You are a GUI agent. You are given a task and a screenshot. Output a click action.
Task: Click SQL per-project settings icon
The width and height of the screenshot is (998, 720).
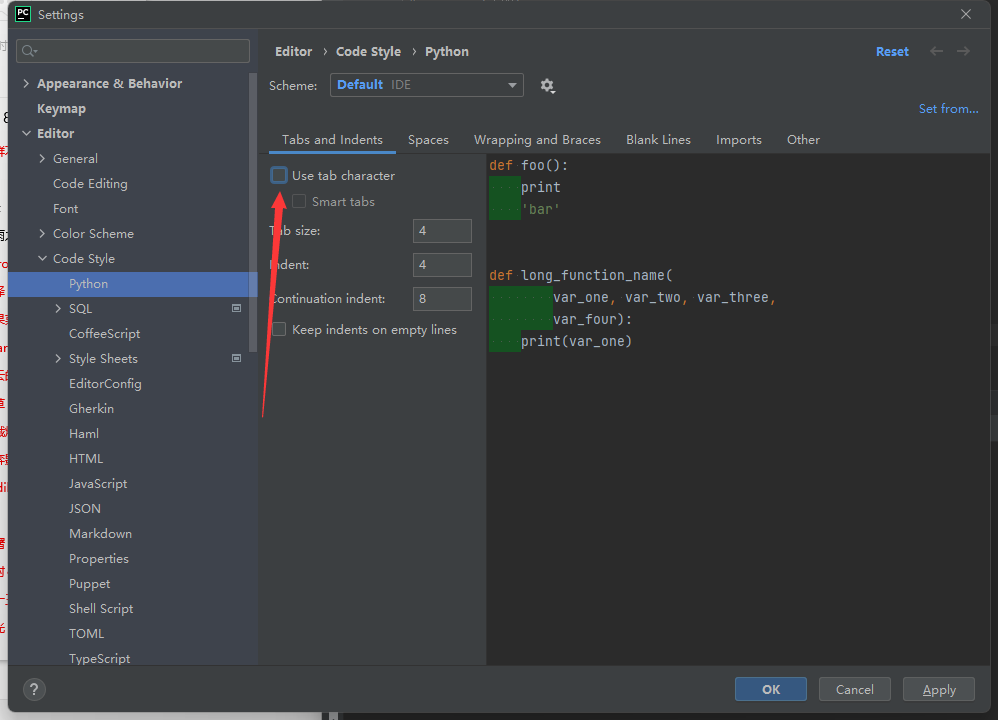[x=237, y=309]
